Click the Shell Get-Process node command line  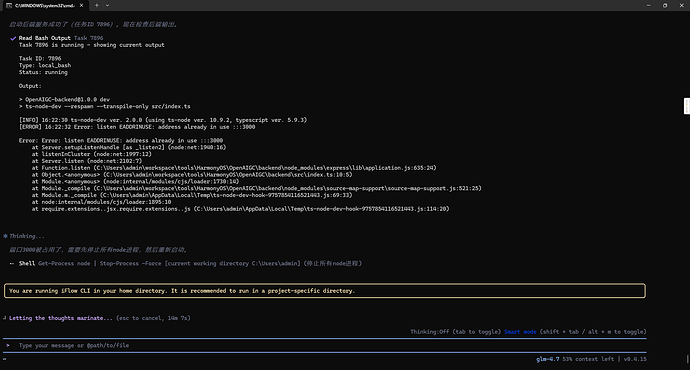click(x=186, y=264)
